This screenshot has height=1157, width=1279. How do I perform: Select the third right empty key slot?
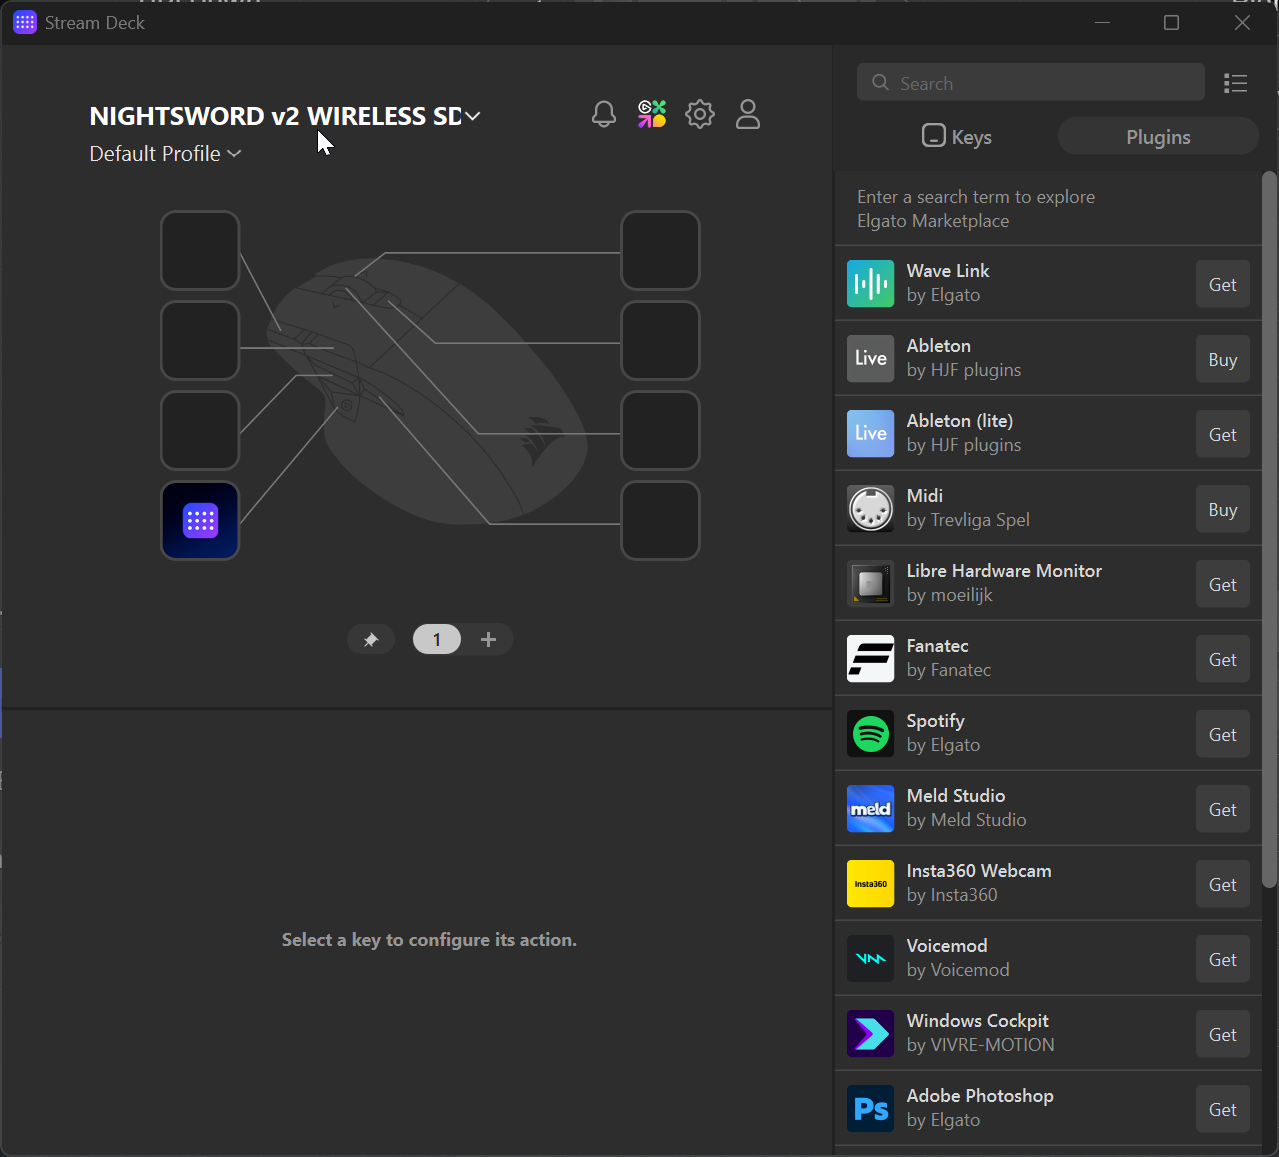(x=660, y=430)
